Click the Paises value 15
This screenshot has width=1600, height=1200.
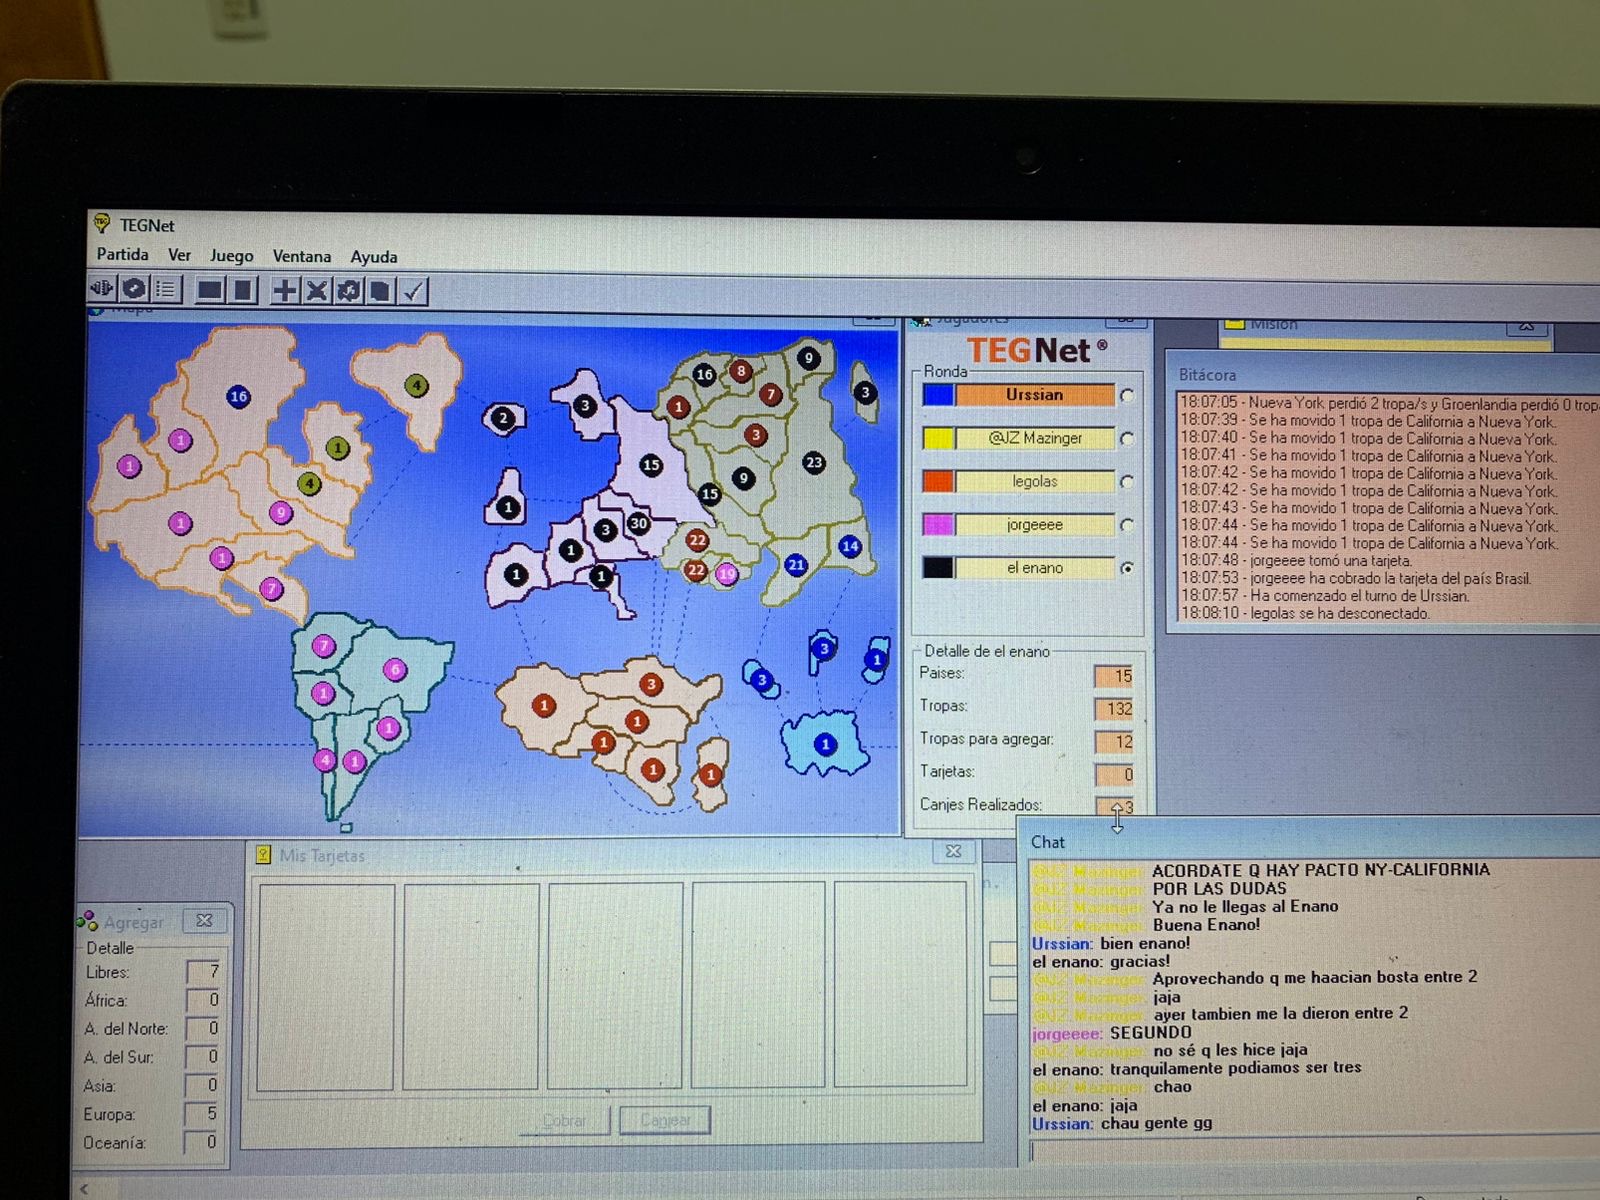point(1114,676)
